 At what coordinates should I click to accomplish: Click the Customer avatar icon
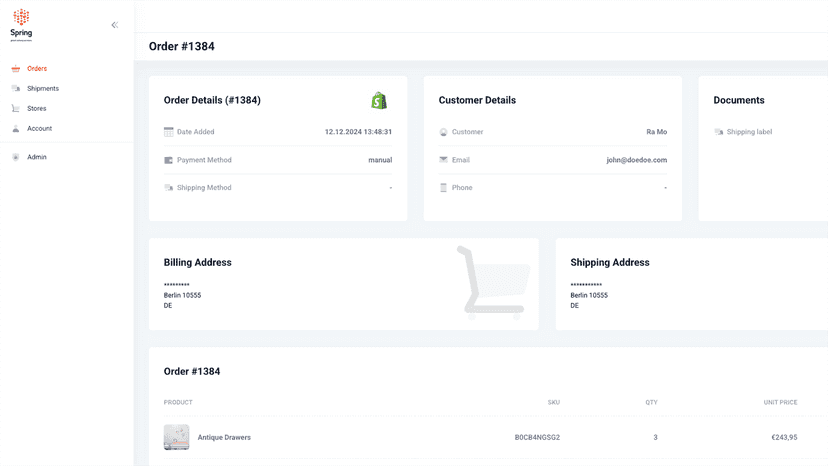click(444, 132)
